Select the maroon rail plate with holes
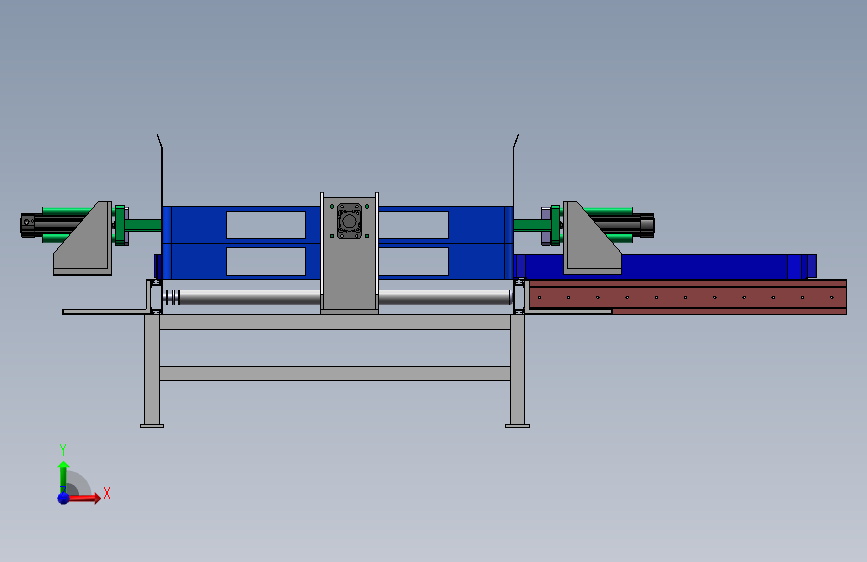The width and height of the screenshot is (867, 562). pyautogui.click(x=688, y=297)
